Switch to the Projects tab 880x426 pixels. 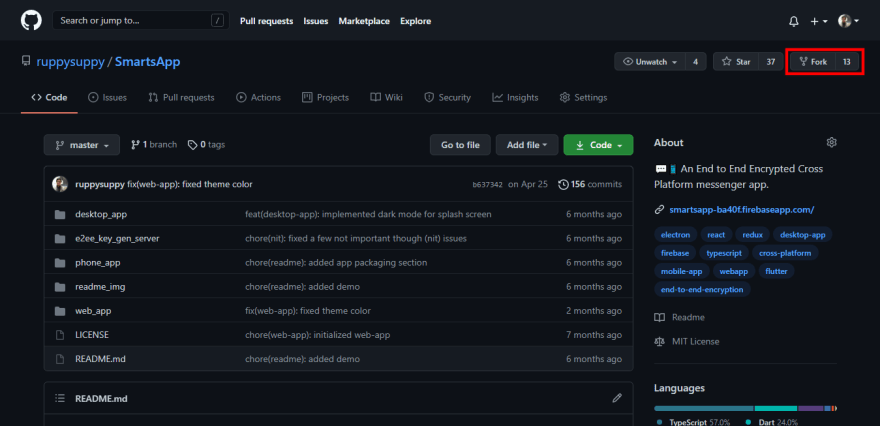(326, 98)
